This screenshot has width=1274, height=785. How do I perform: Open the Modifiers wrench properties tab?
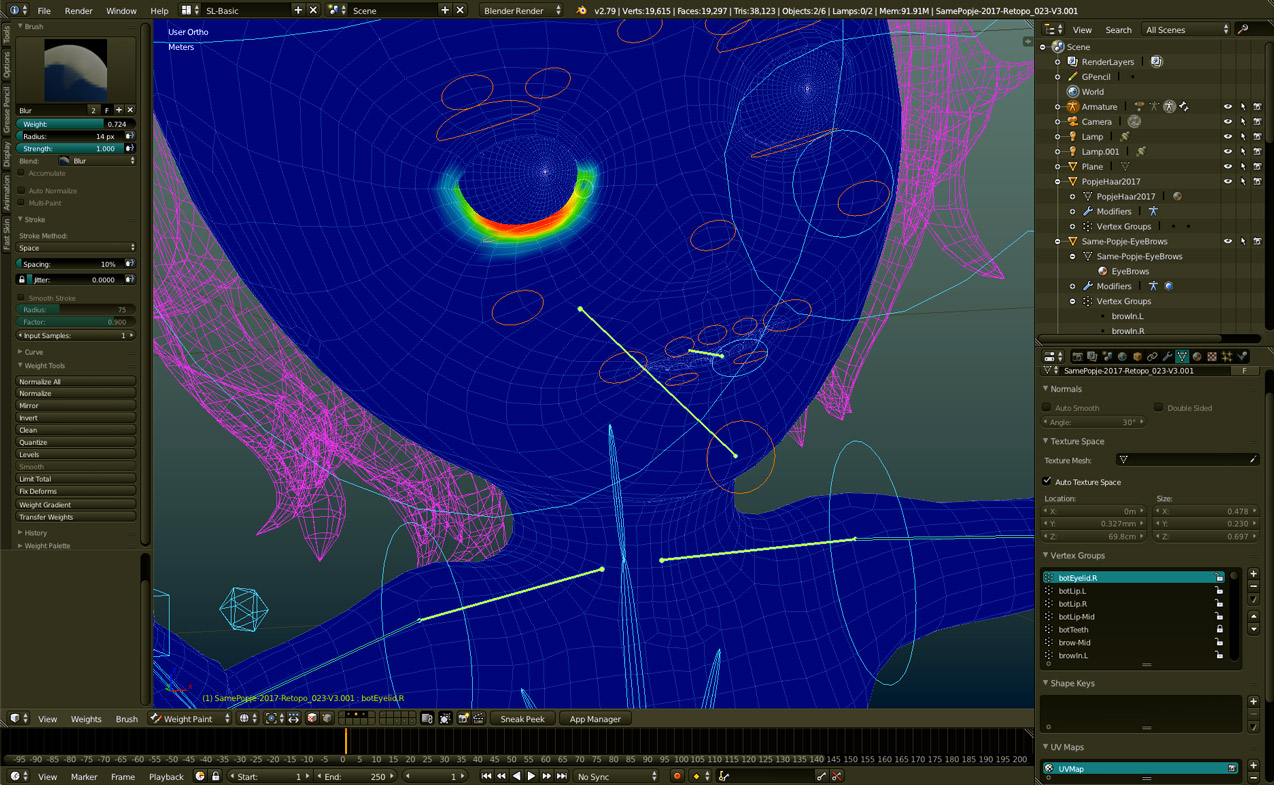point(1167,356)
